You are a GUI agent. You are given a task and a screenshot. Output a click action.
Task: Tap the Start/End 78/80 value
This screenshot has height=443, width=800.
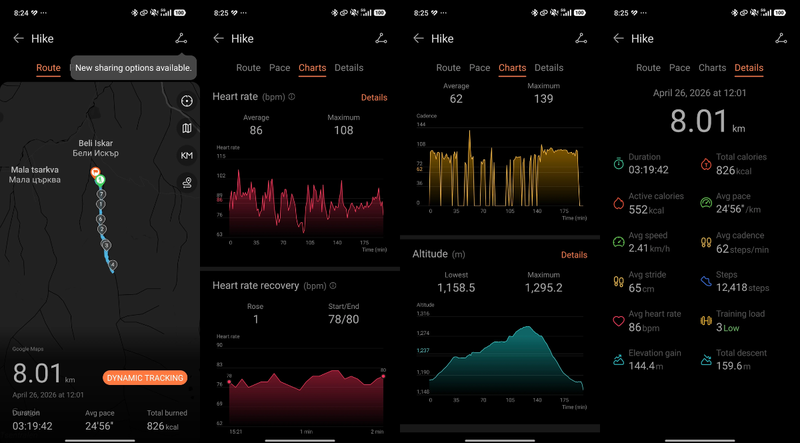343,320
